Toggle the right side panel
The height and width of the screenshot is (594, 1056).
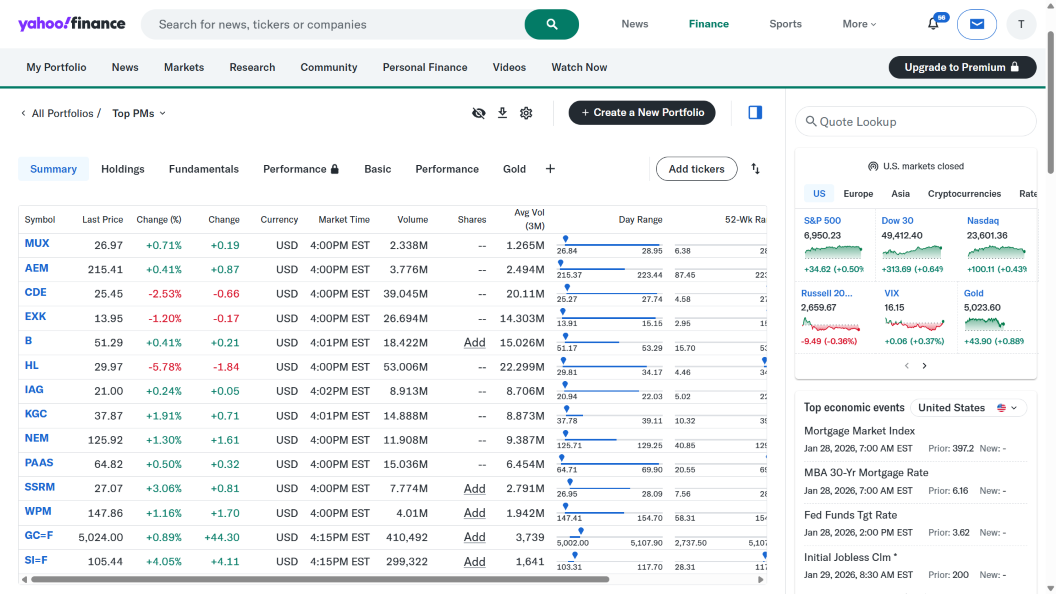click(x=755, y=113)
